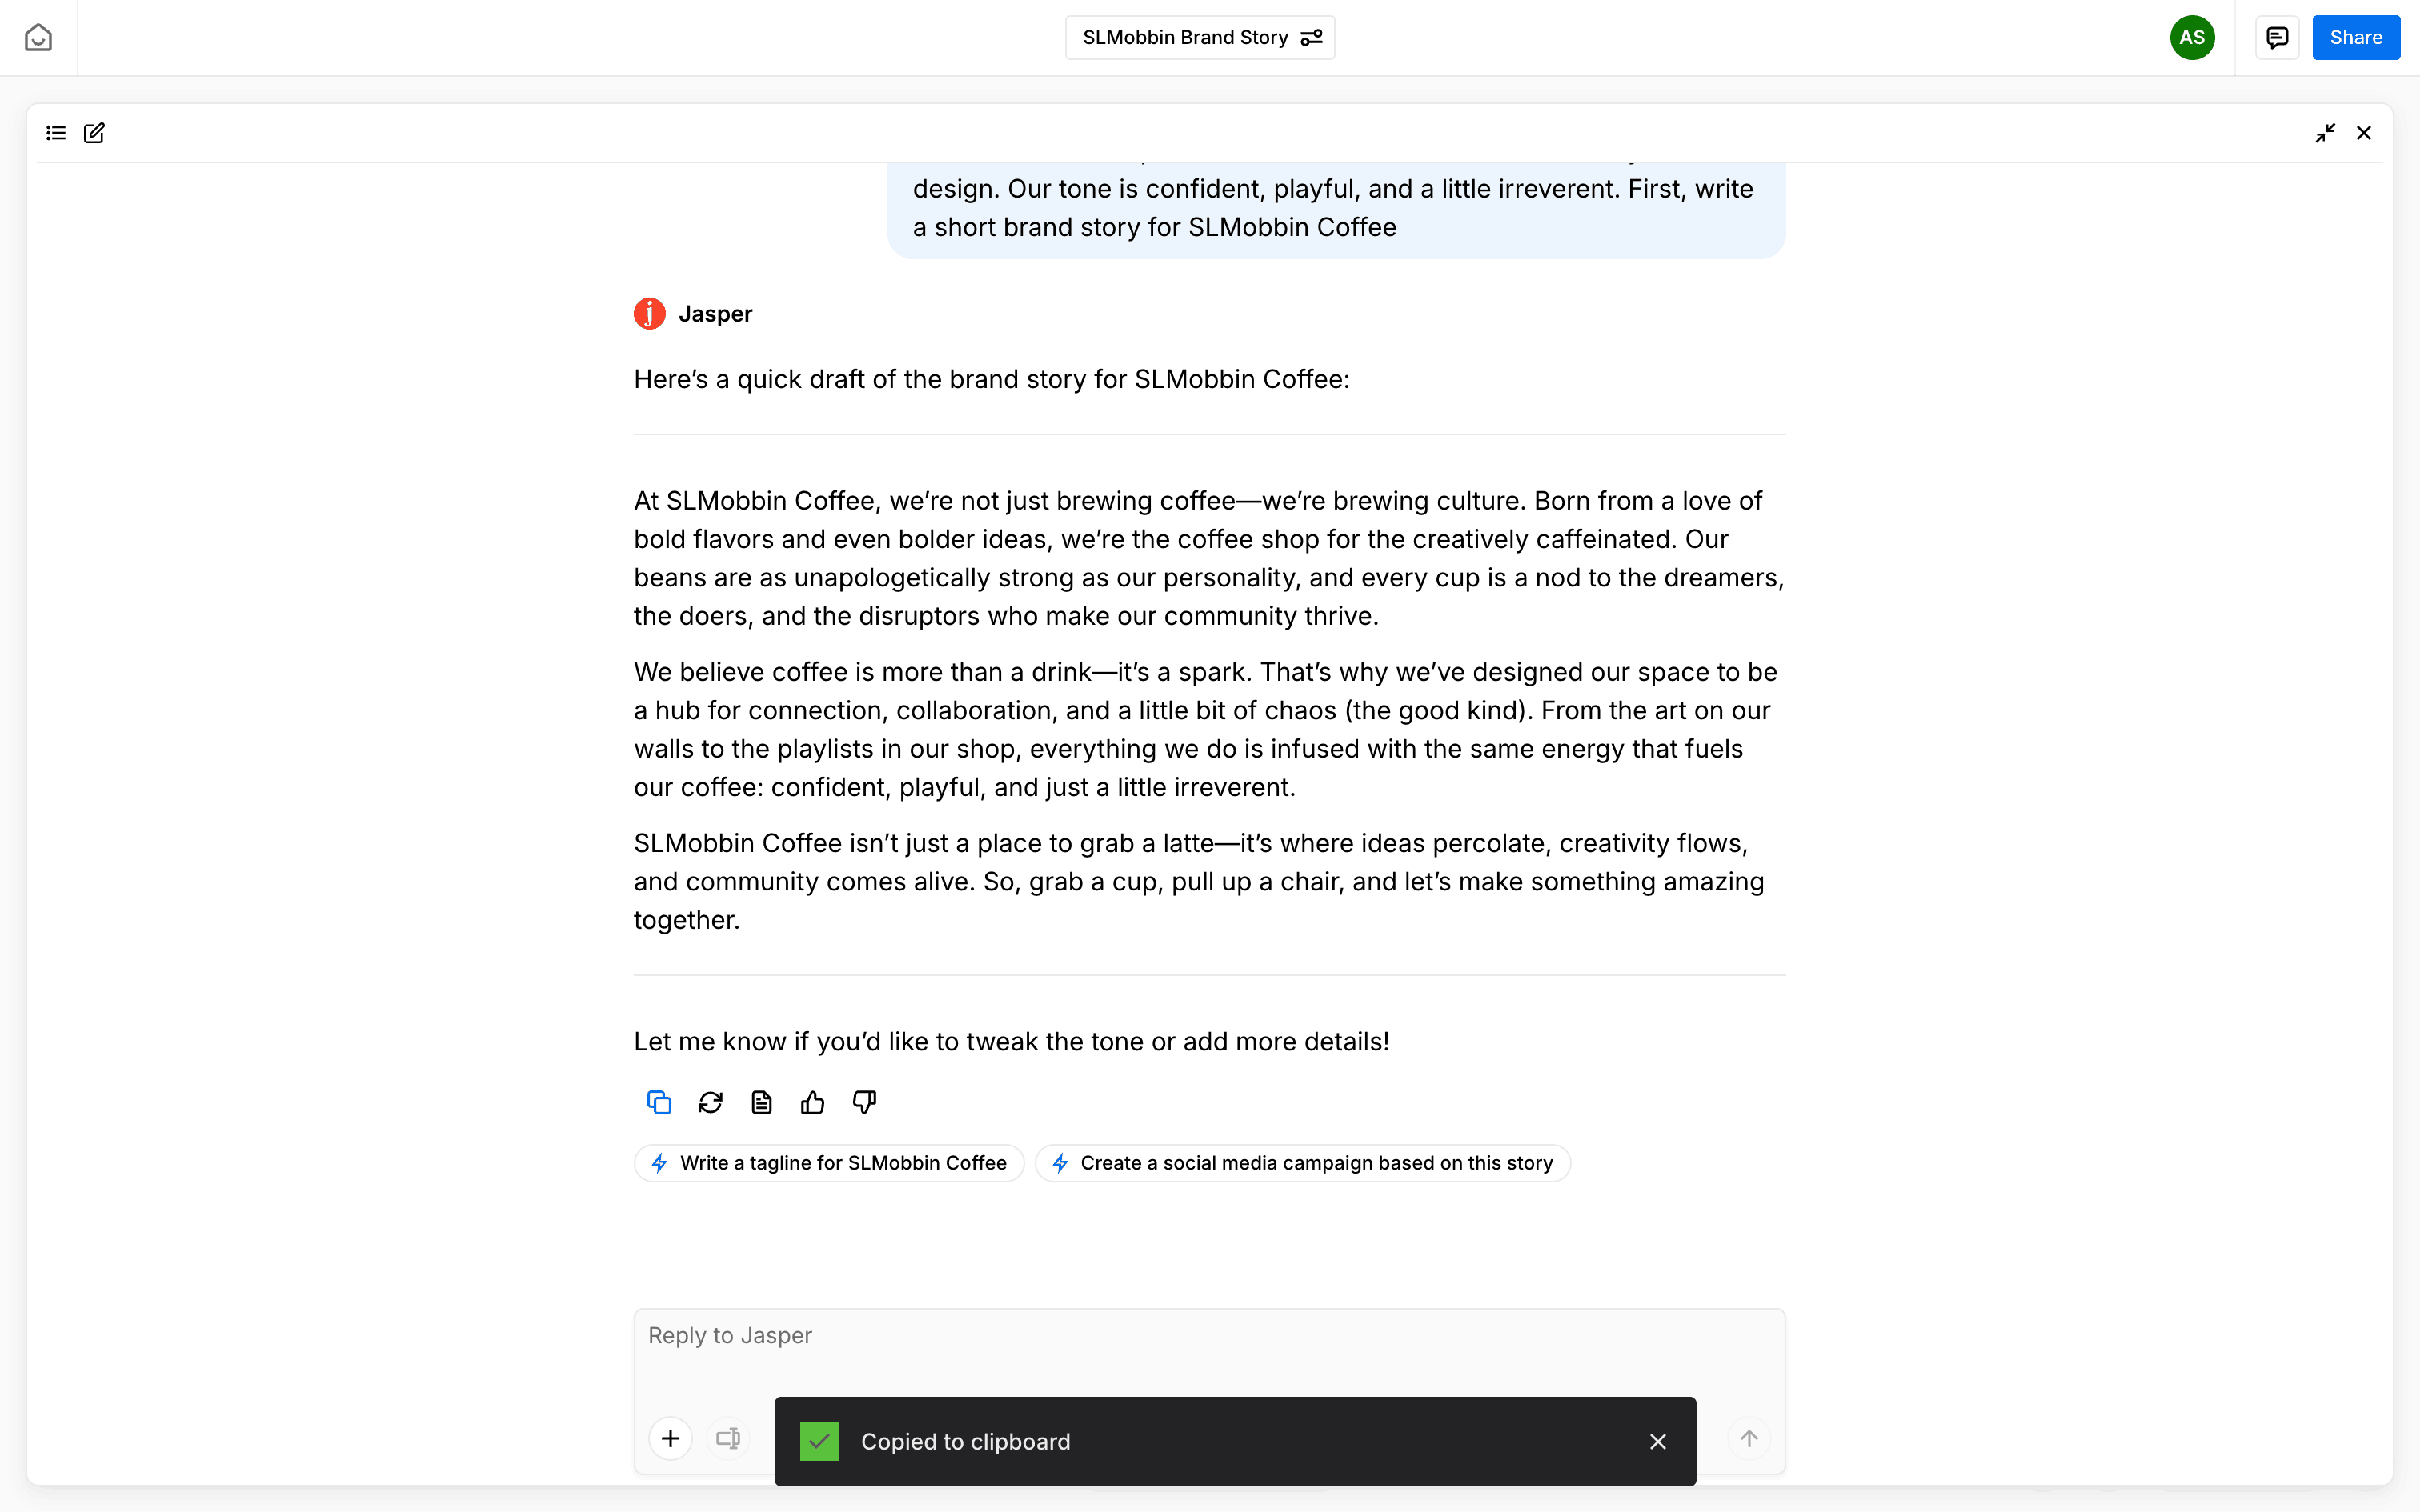Viewport: 2420px width, 1512px height.
Task: Close the chat panel
Action: tap(2364, 133)
